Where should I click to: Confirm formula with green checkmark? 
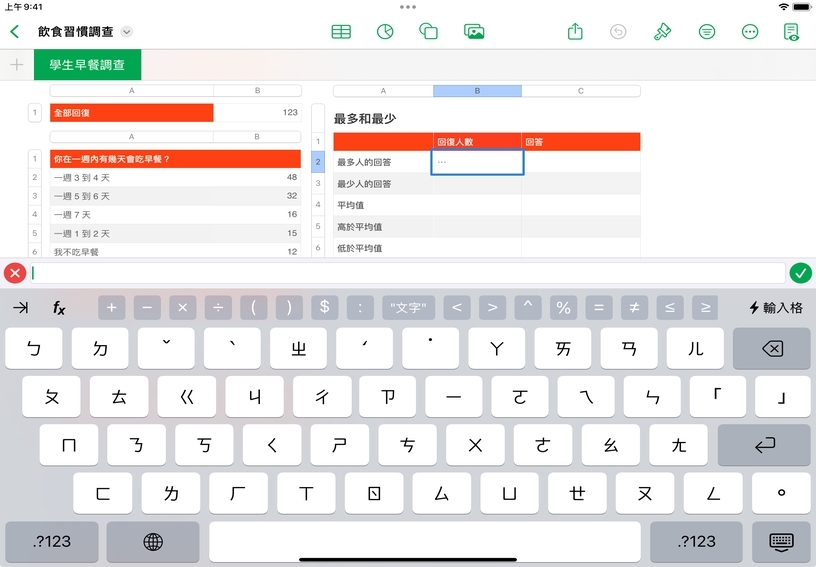point(800,273)
